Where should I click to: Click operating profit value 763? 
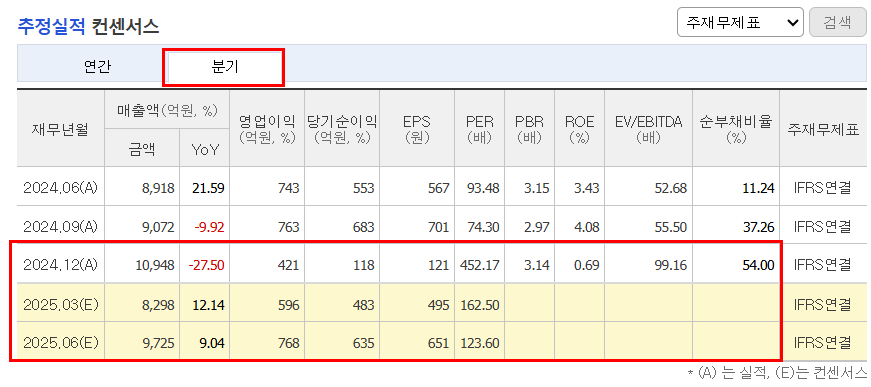(288, 227)
